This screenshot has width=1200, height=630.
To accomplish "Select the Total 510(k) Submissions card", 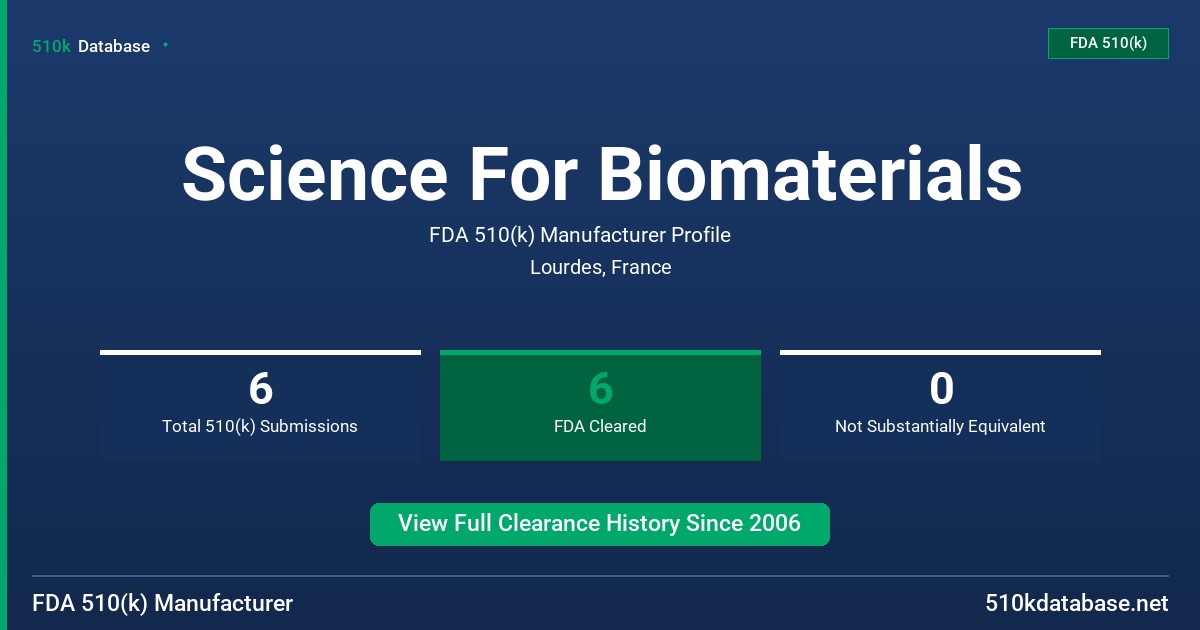I will (260, 406).
